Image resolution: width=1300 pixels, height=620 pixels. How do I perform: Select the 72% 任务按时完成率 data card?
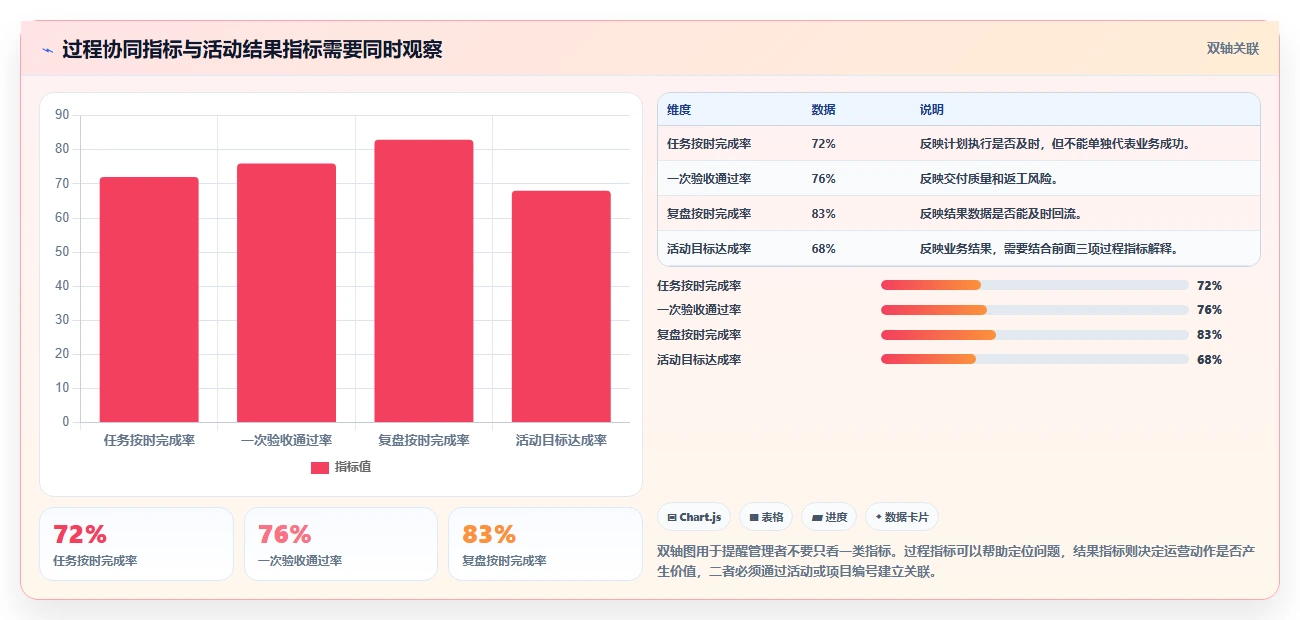tap(136, 544)
